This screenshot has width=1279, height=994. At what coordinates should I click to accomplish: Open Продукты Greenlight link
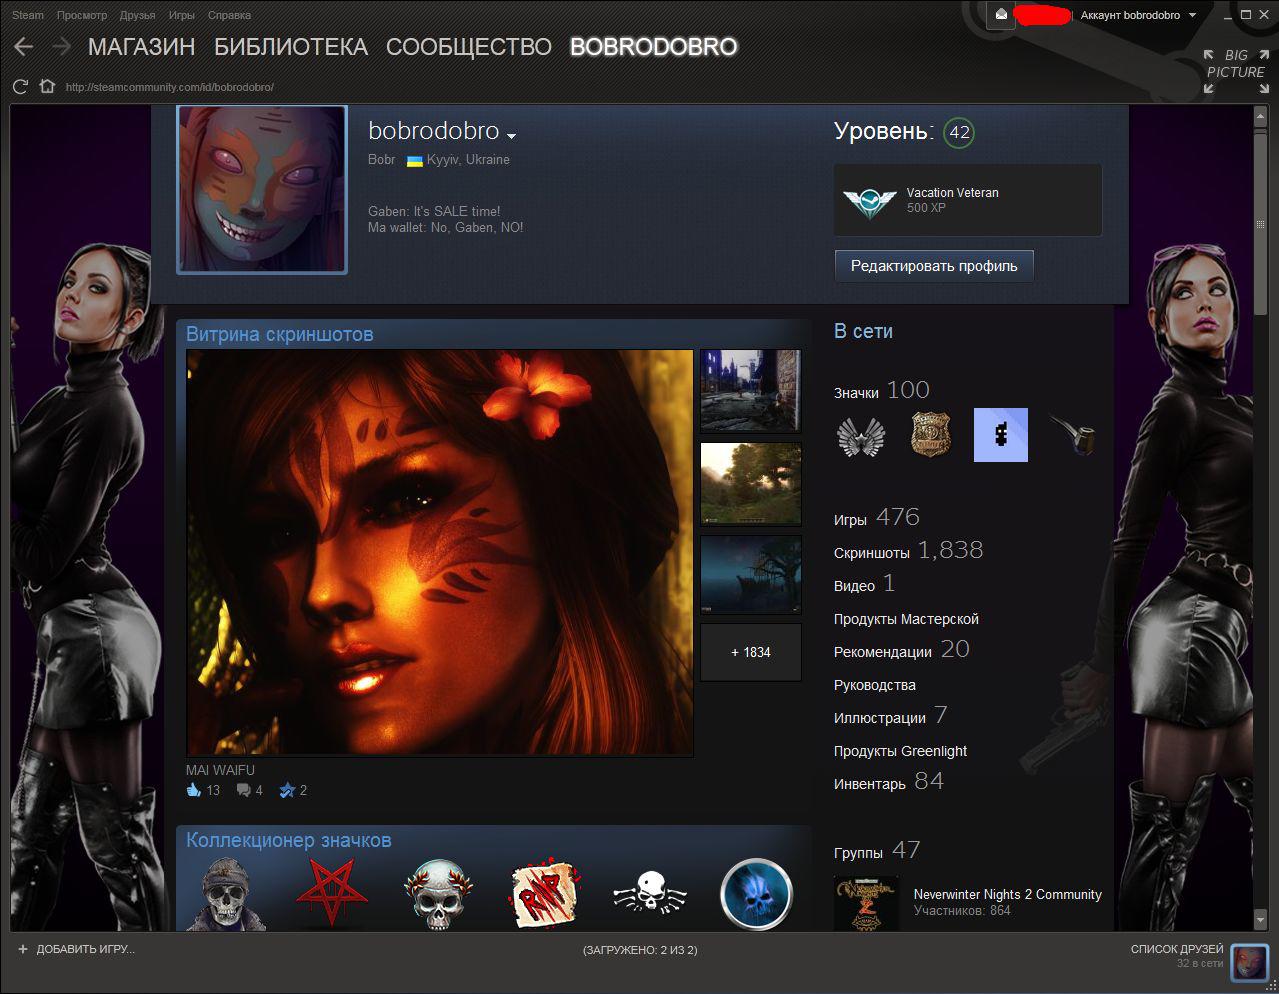point(900,751)
